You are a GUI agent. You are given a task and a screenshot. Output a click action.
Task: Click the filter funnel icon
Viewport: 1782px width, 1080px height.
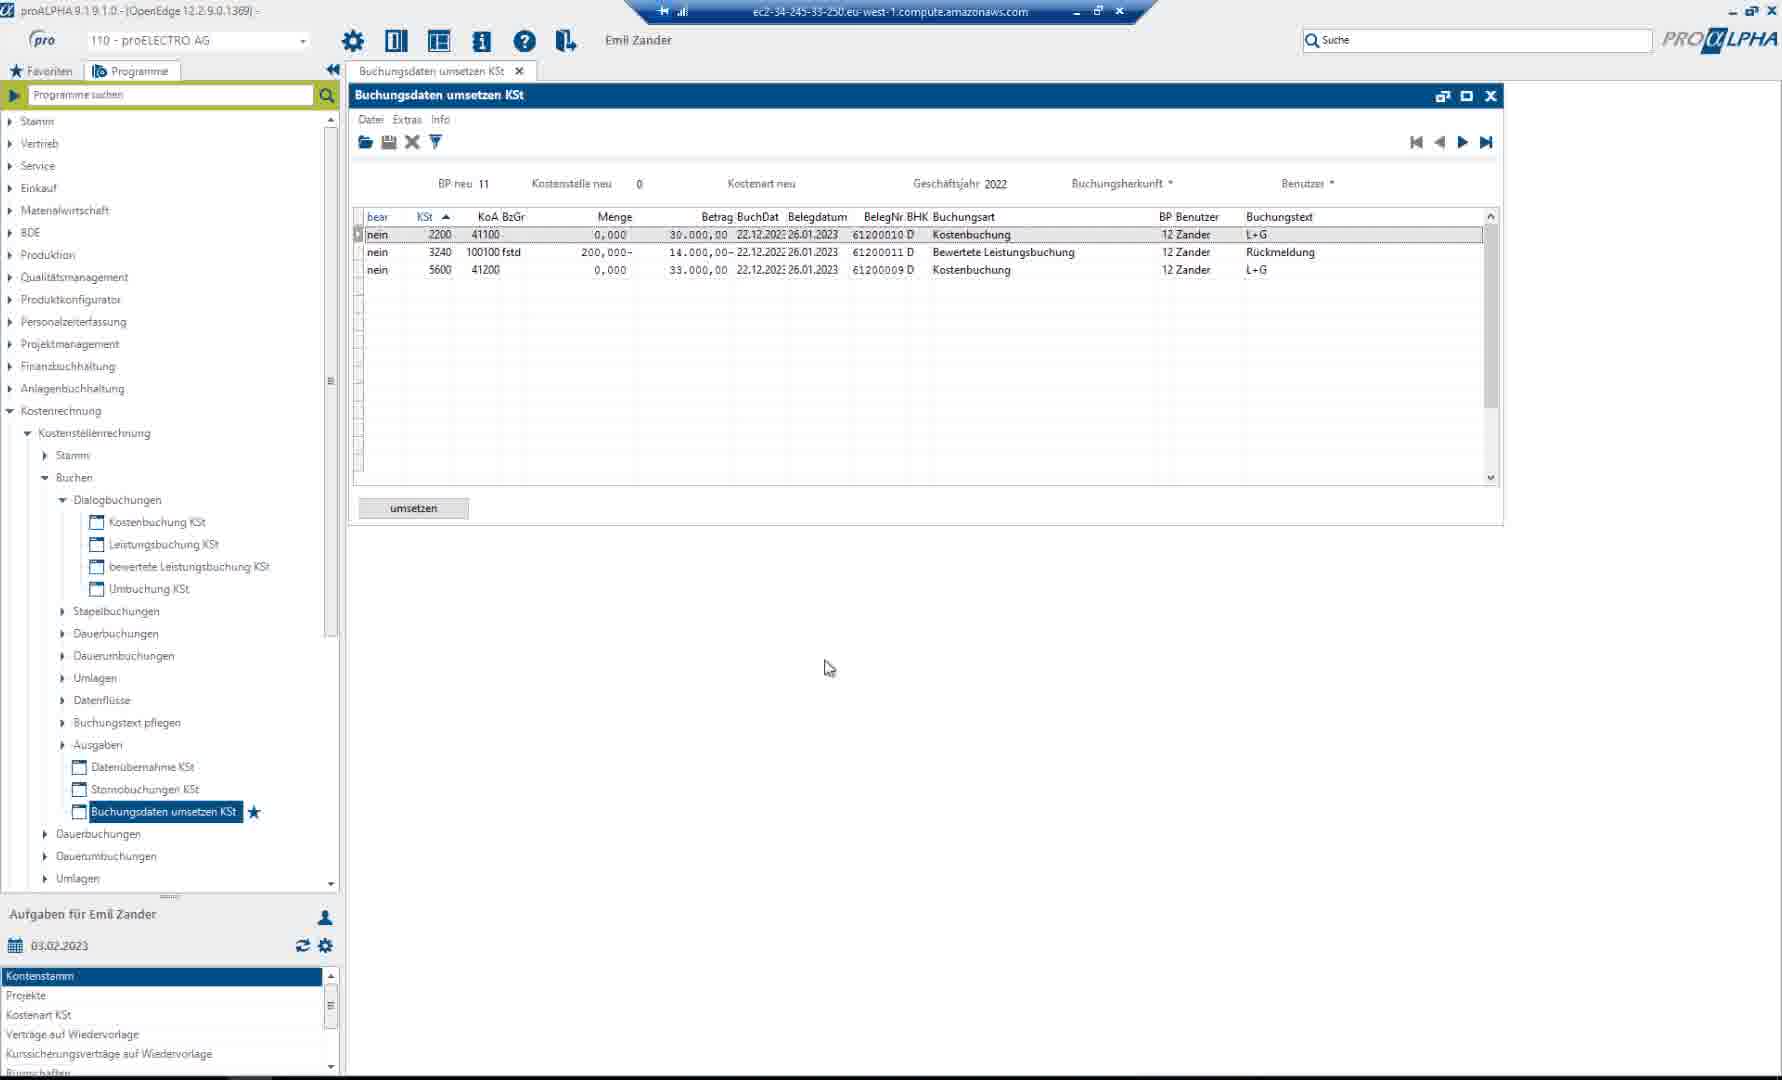[435, 142]
